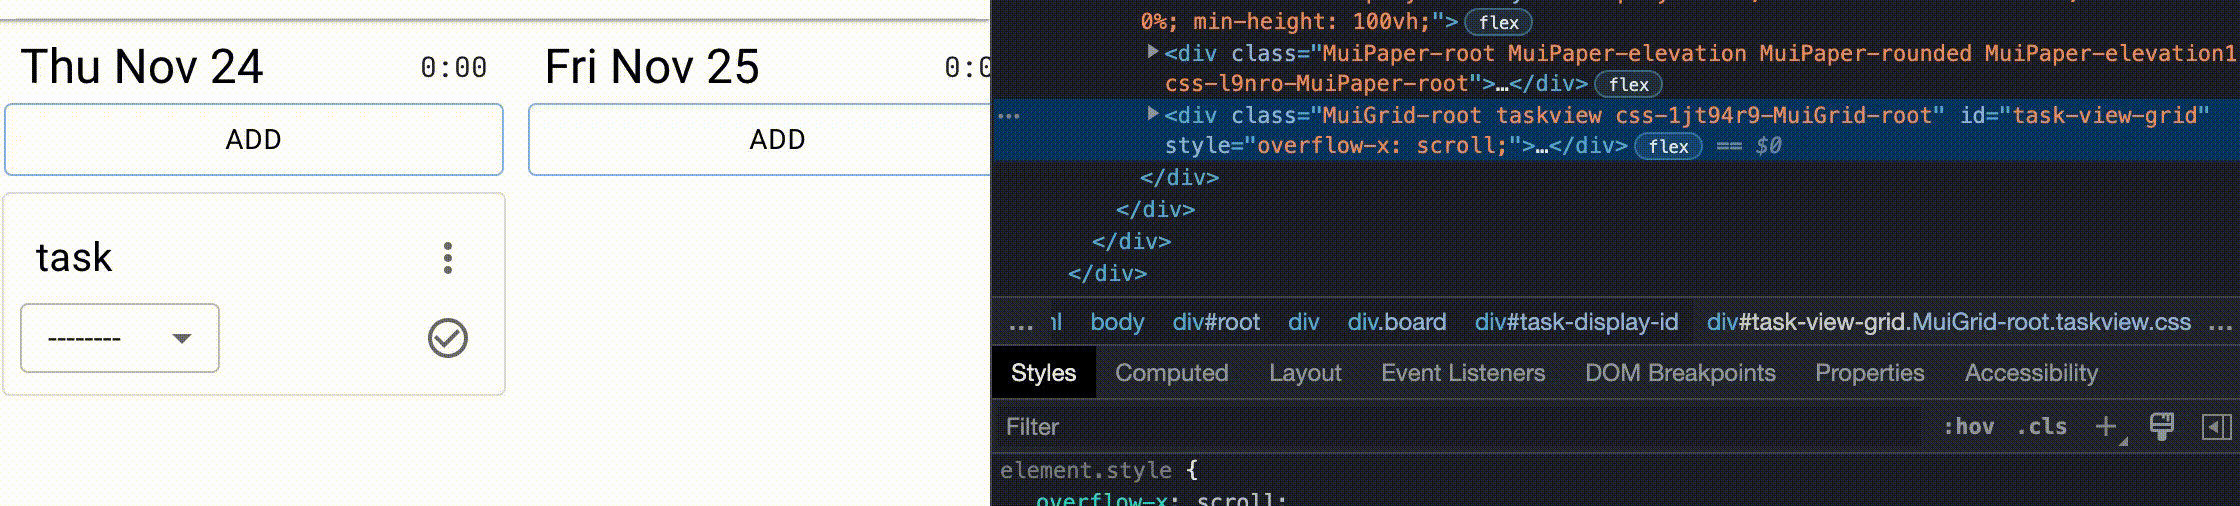The height and width of the screenshot is (506, 2240).
Task: Toggle the computed styles sidebar icon
Action: coord(2216,427)
